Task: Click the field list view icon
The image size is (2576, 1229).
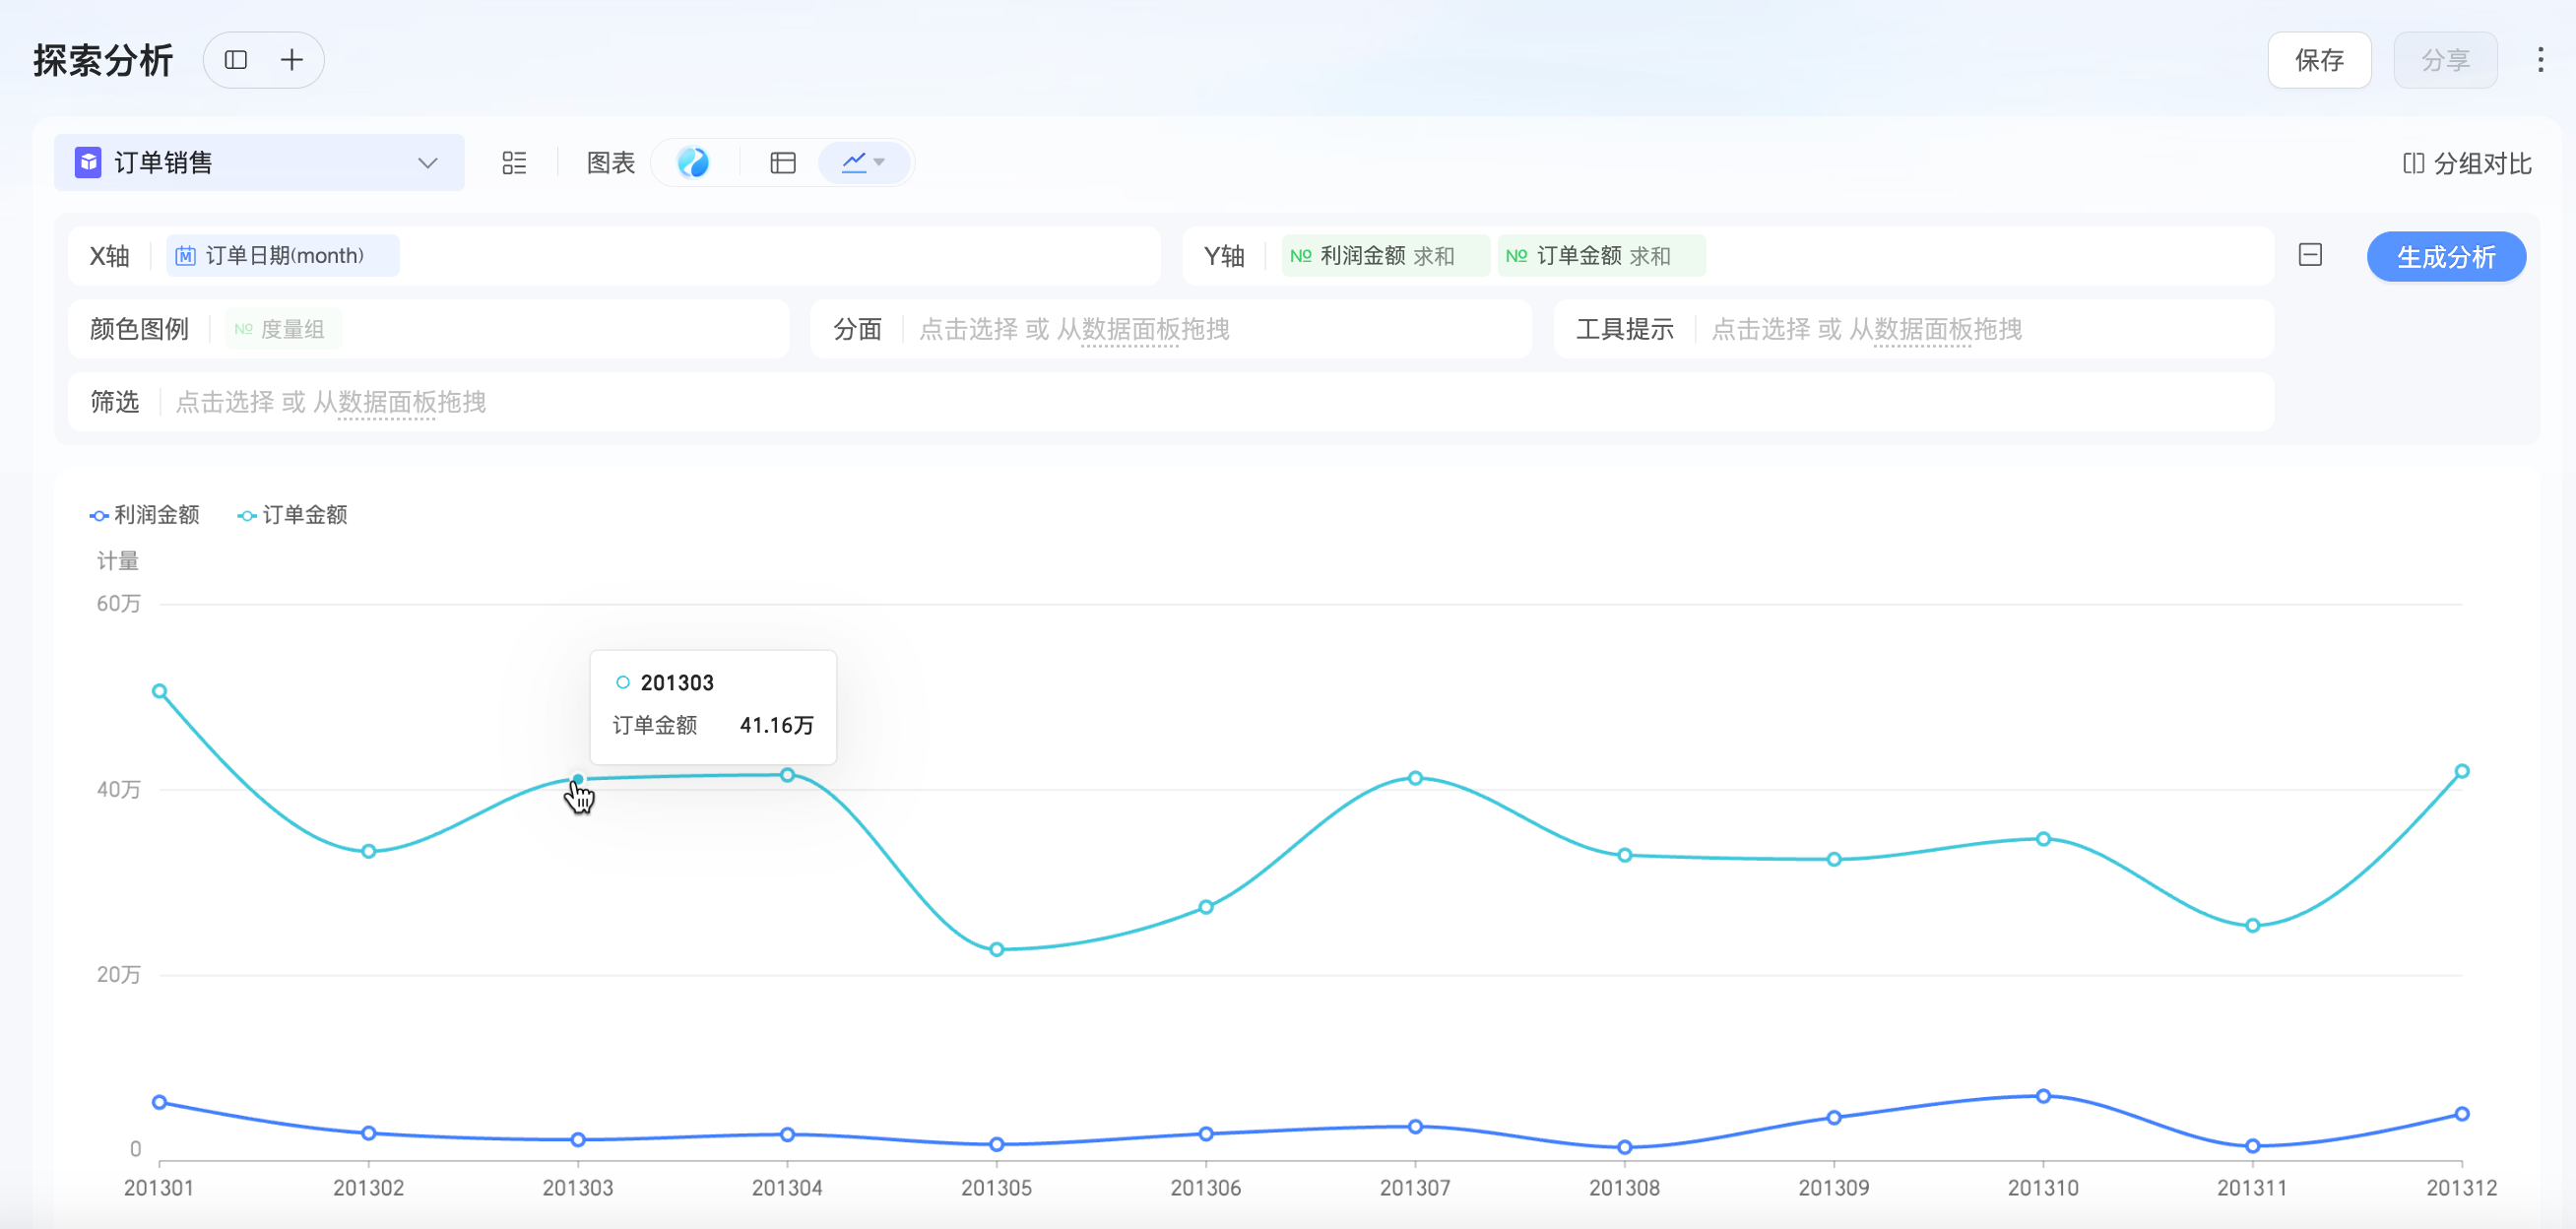Action: point(514,163)
